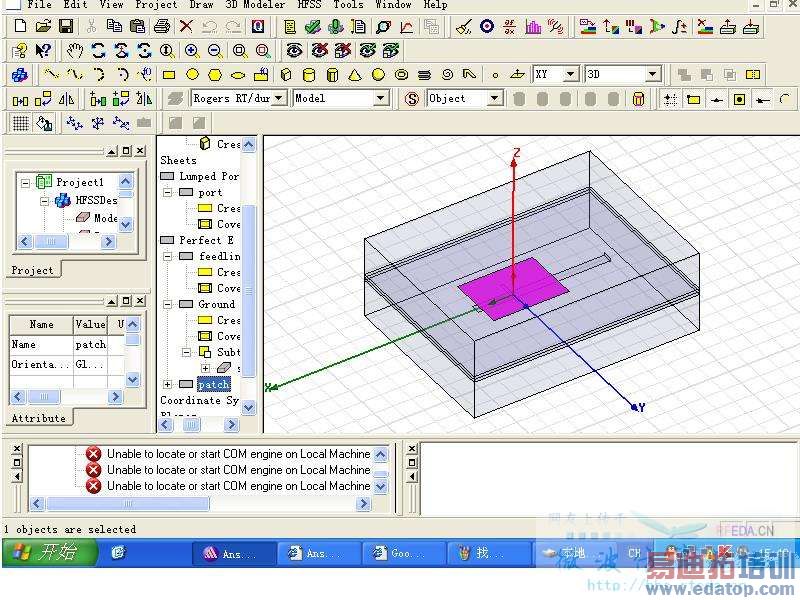Draw a cylinder with the cylinder tool
800x600 pixels.
(309, 75)
